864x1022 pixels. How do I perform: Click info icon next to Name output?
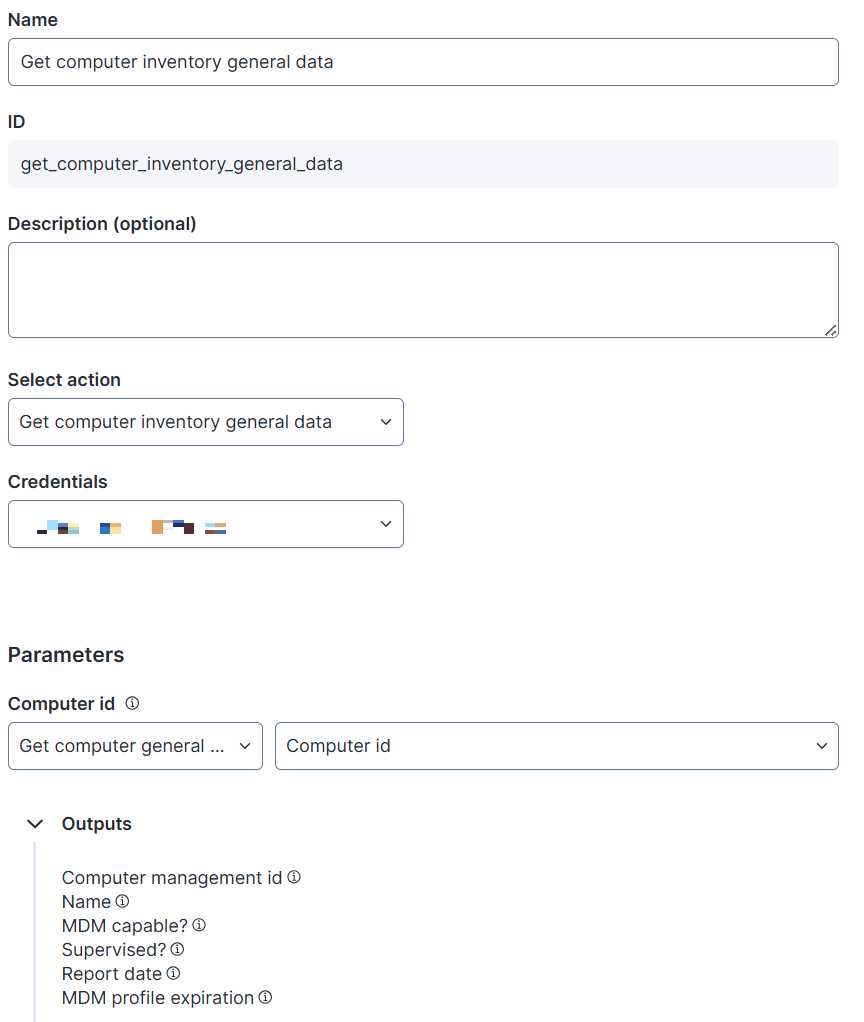pyautogui.click(x=122, y=901)
